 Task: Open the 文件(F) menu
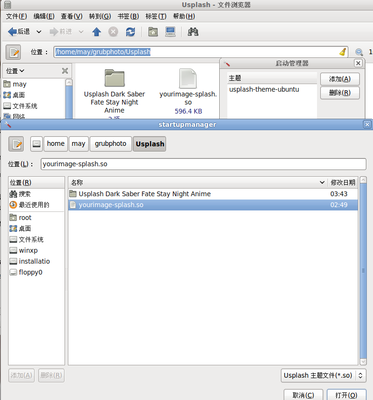(x=16, y=16)
